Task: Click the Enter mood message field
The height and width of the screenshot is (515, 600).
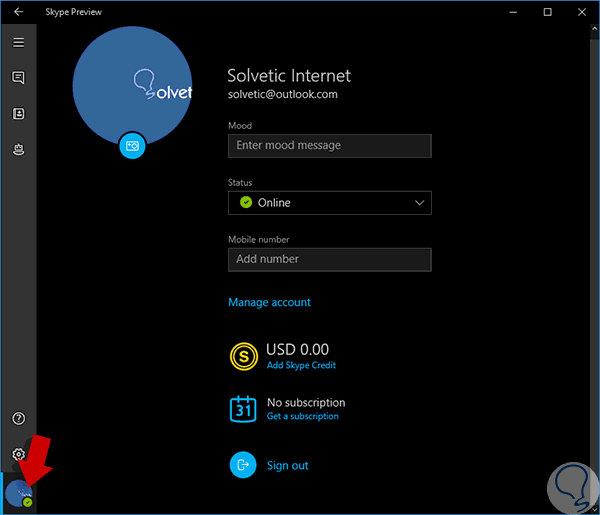Action: click(x=330, y=146)
